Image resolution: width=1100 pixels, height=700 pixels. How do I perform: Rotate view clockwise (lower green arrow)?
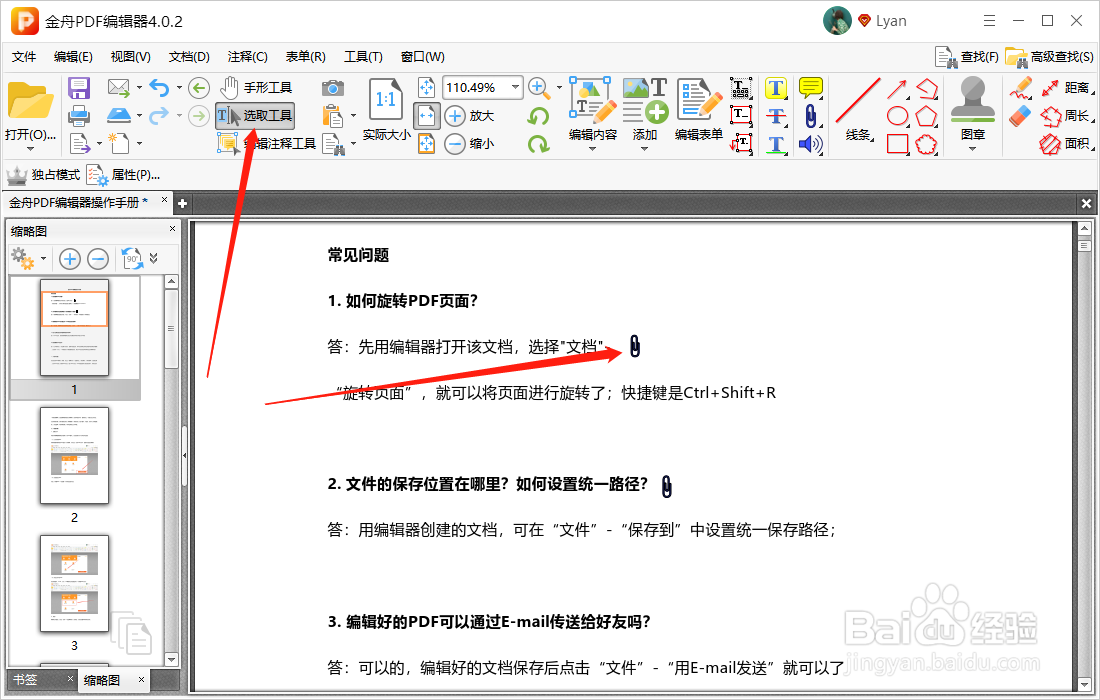click(538, 144)
